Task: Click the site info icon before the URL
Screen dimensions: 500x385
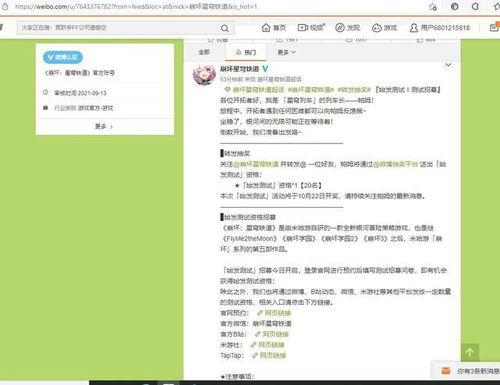Action: tap(5, 6)
